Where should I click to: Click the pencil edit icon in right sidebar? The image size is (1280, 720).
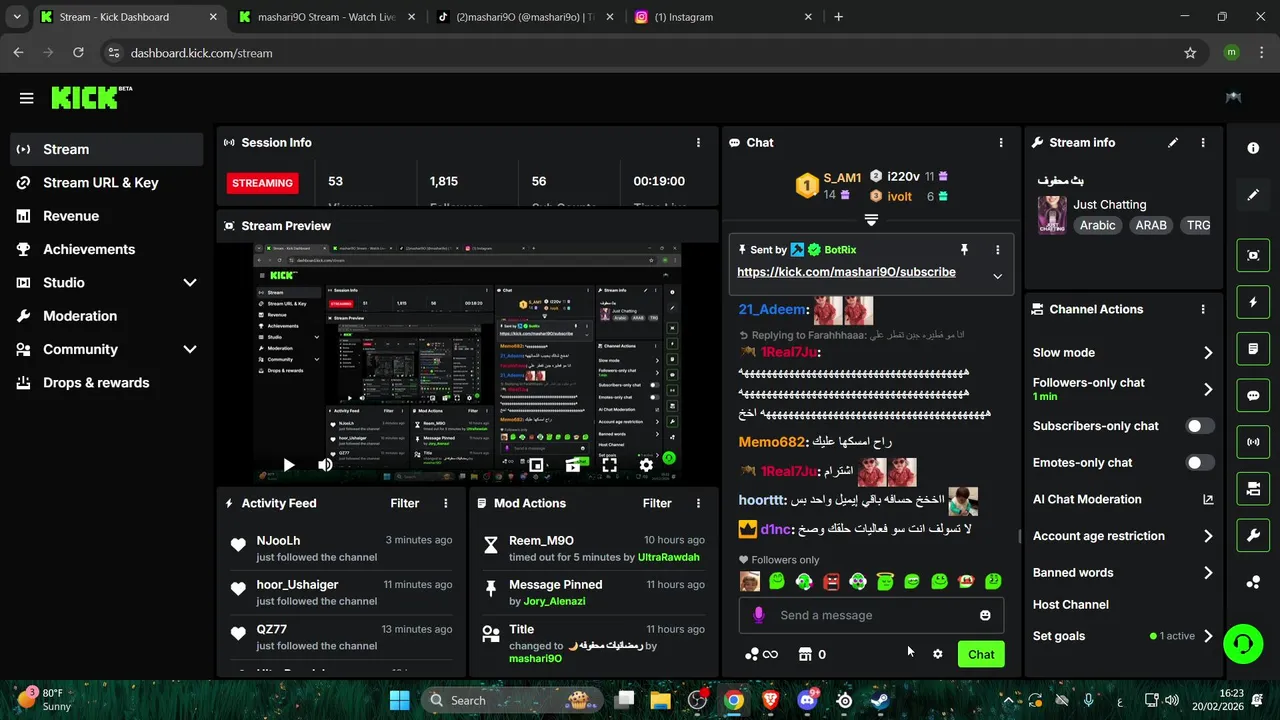point(1253,195)
